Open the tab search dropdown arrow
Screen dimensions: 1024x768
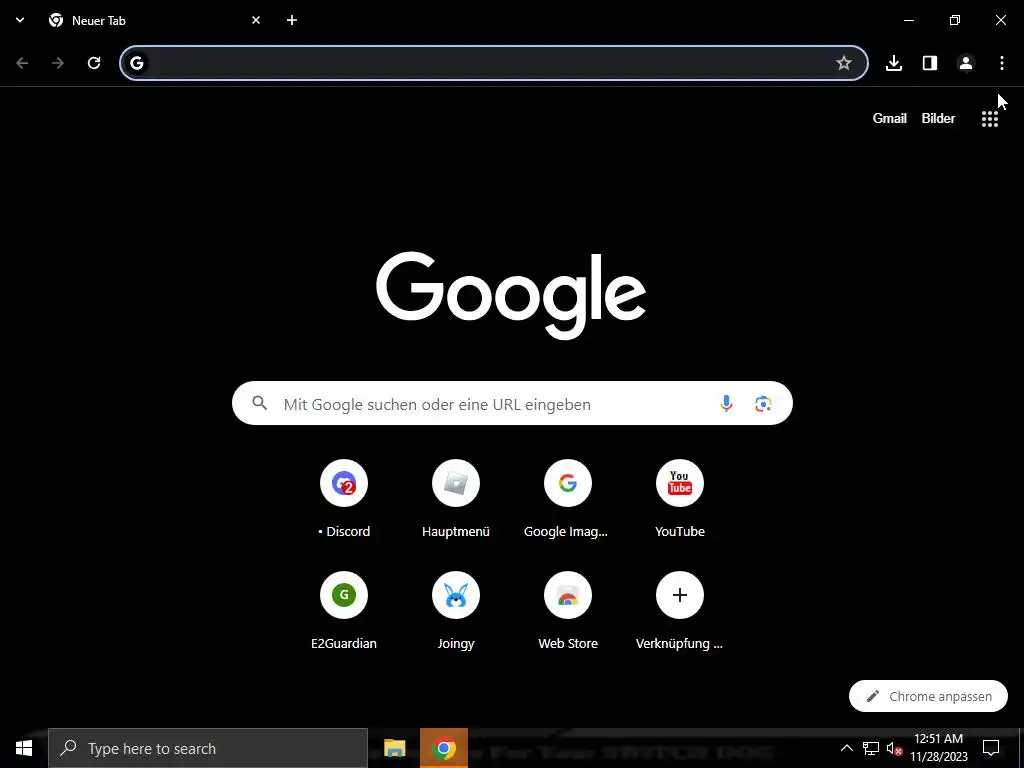20,20
